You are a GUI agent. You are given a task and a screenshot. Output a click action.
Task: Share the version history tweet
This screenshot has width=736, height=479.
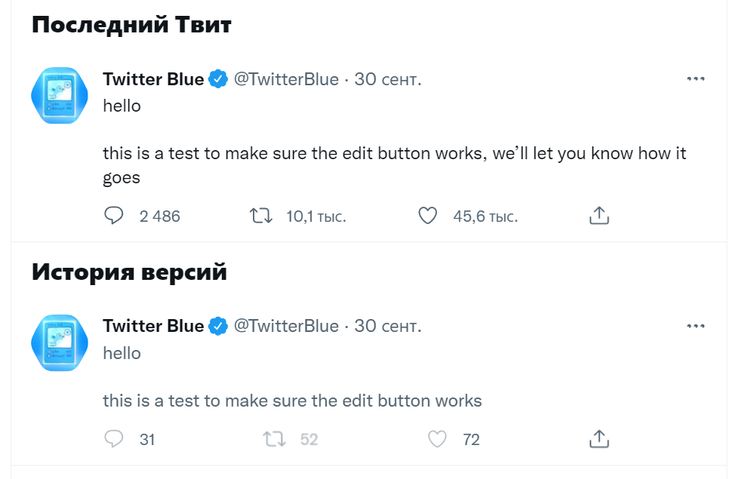click(x=599, y=438)
